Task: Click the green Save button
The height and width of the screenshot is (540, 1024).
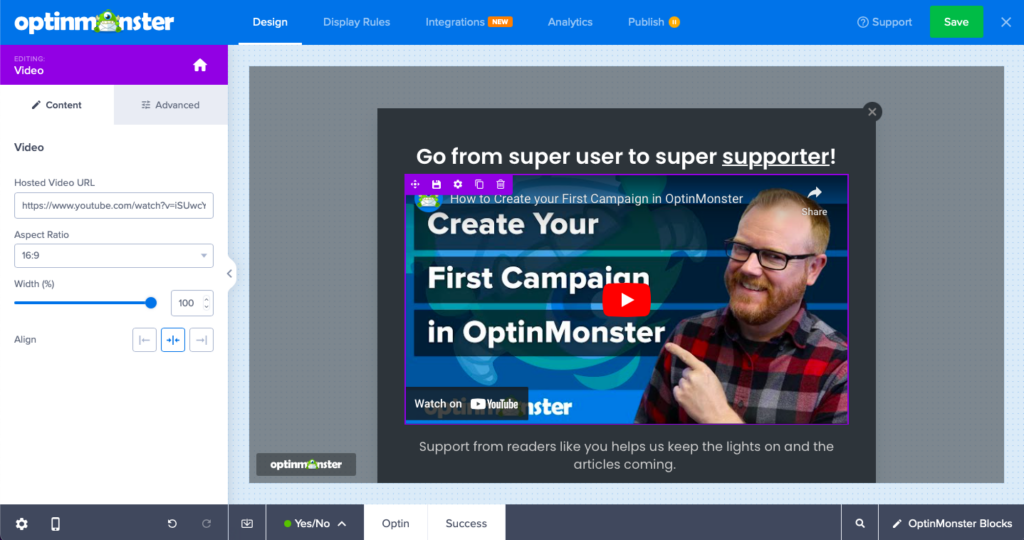Action: point(956,22)
